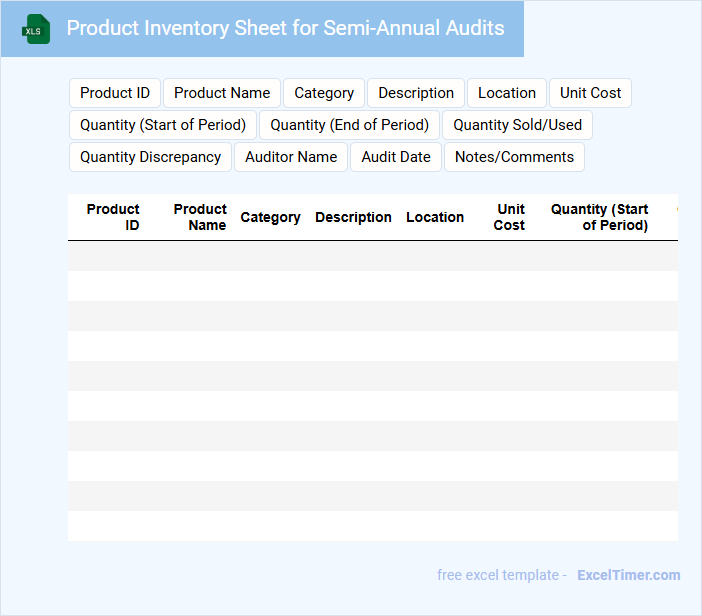
Task: Click the Unit Cost tag
Action: point(590,93)
